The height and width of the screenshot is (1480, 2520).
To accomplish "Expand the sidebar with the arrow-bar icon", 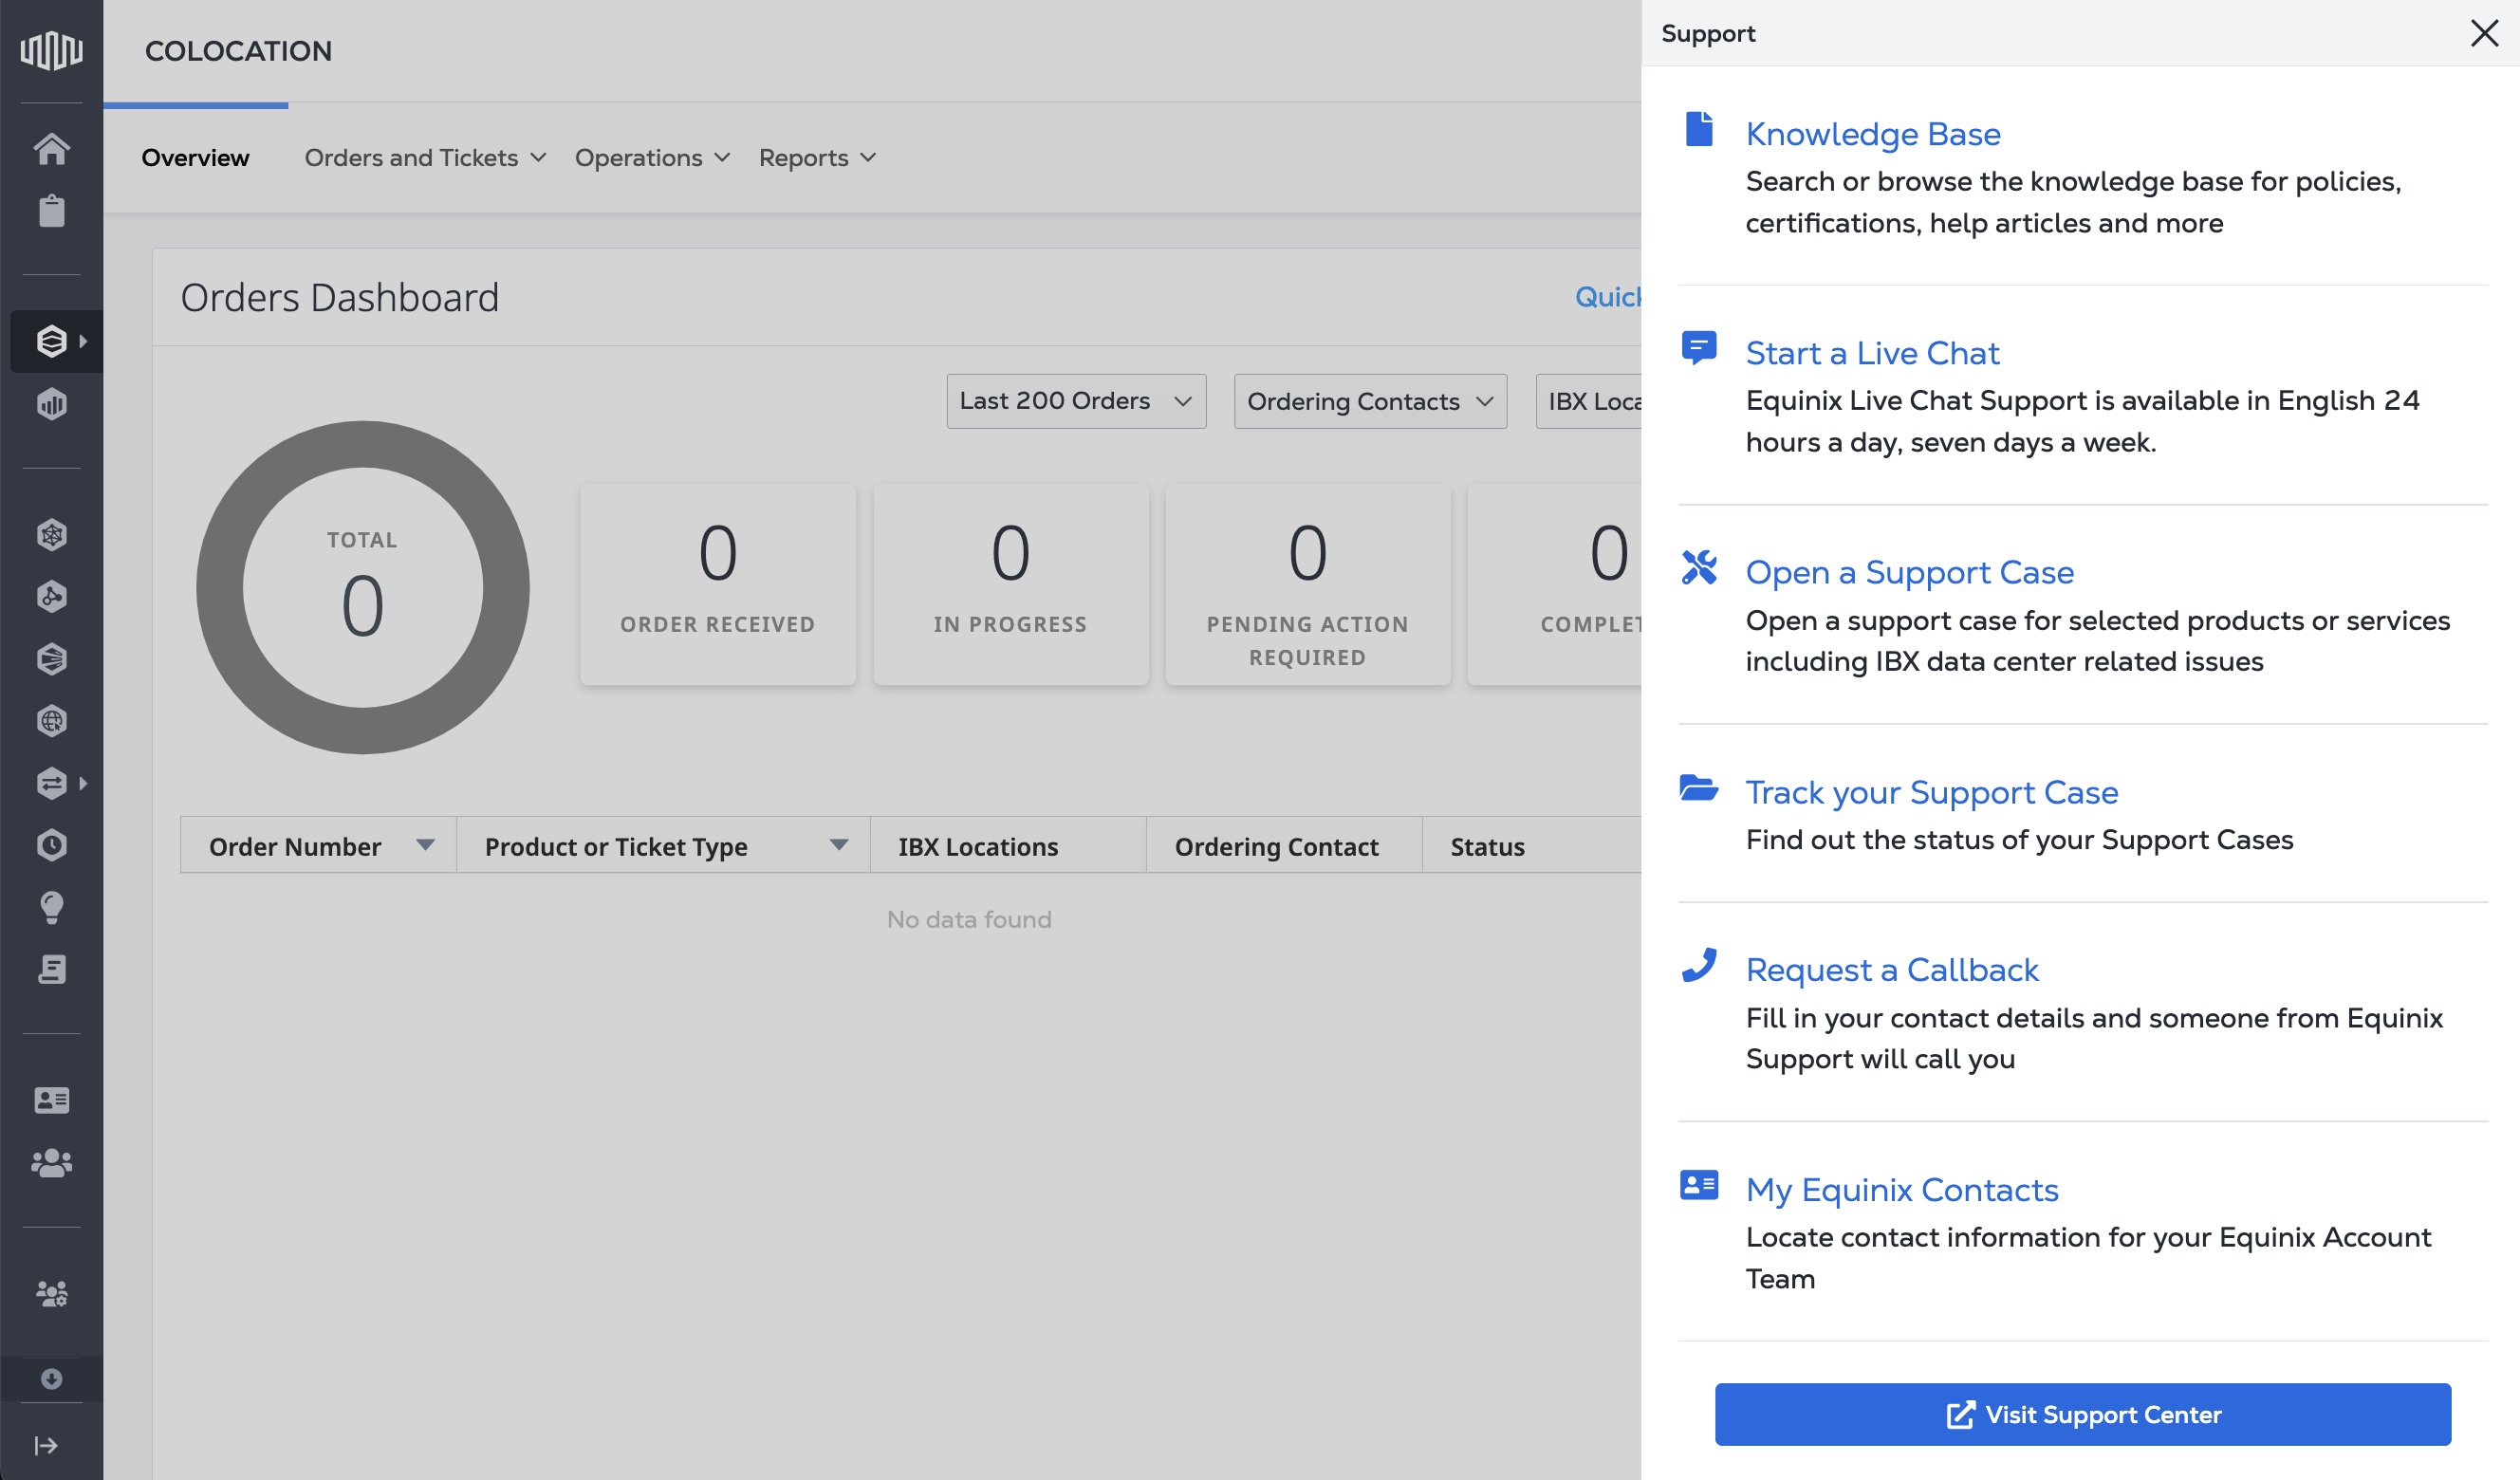I will 46,1445.
